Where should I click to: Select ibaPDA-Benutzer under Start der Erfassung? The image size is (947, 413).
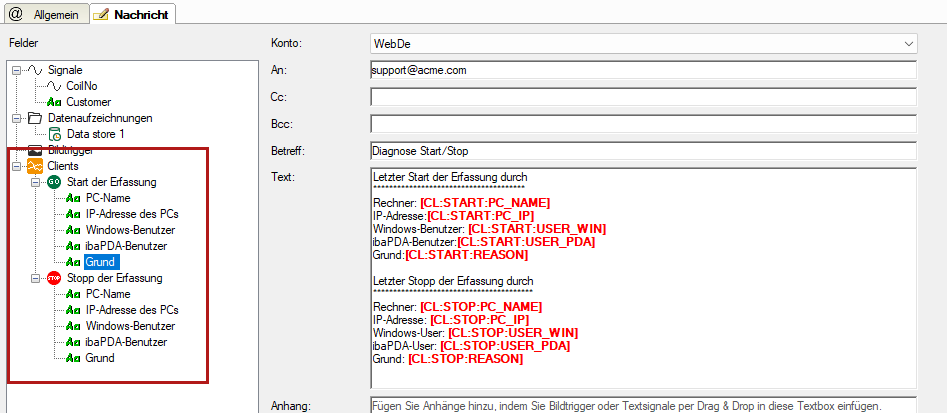tap(126, 246)
